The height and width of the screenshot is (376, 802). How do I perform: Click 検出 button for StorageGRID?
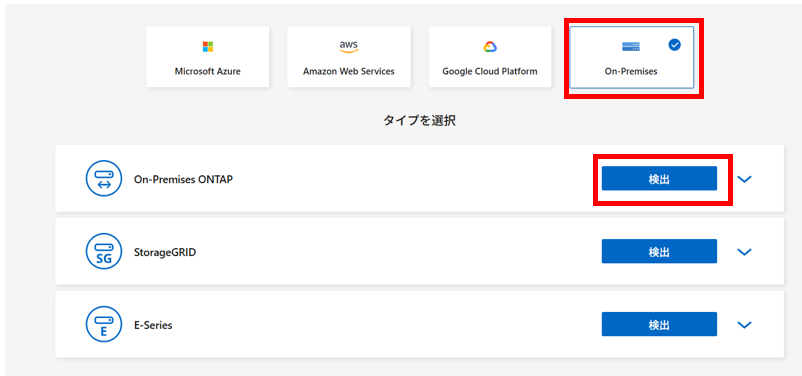[x=659, y=251]
